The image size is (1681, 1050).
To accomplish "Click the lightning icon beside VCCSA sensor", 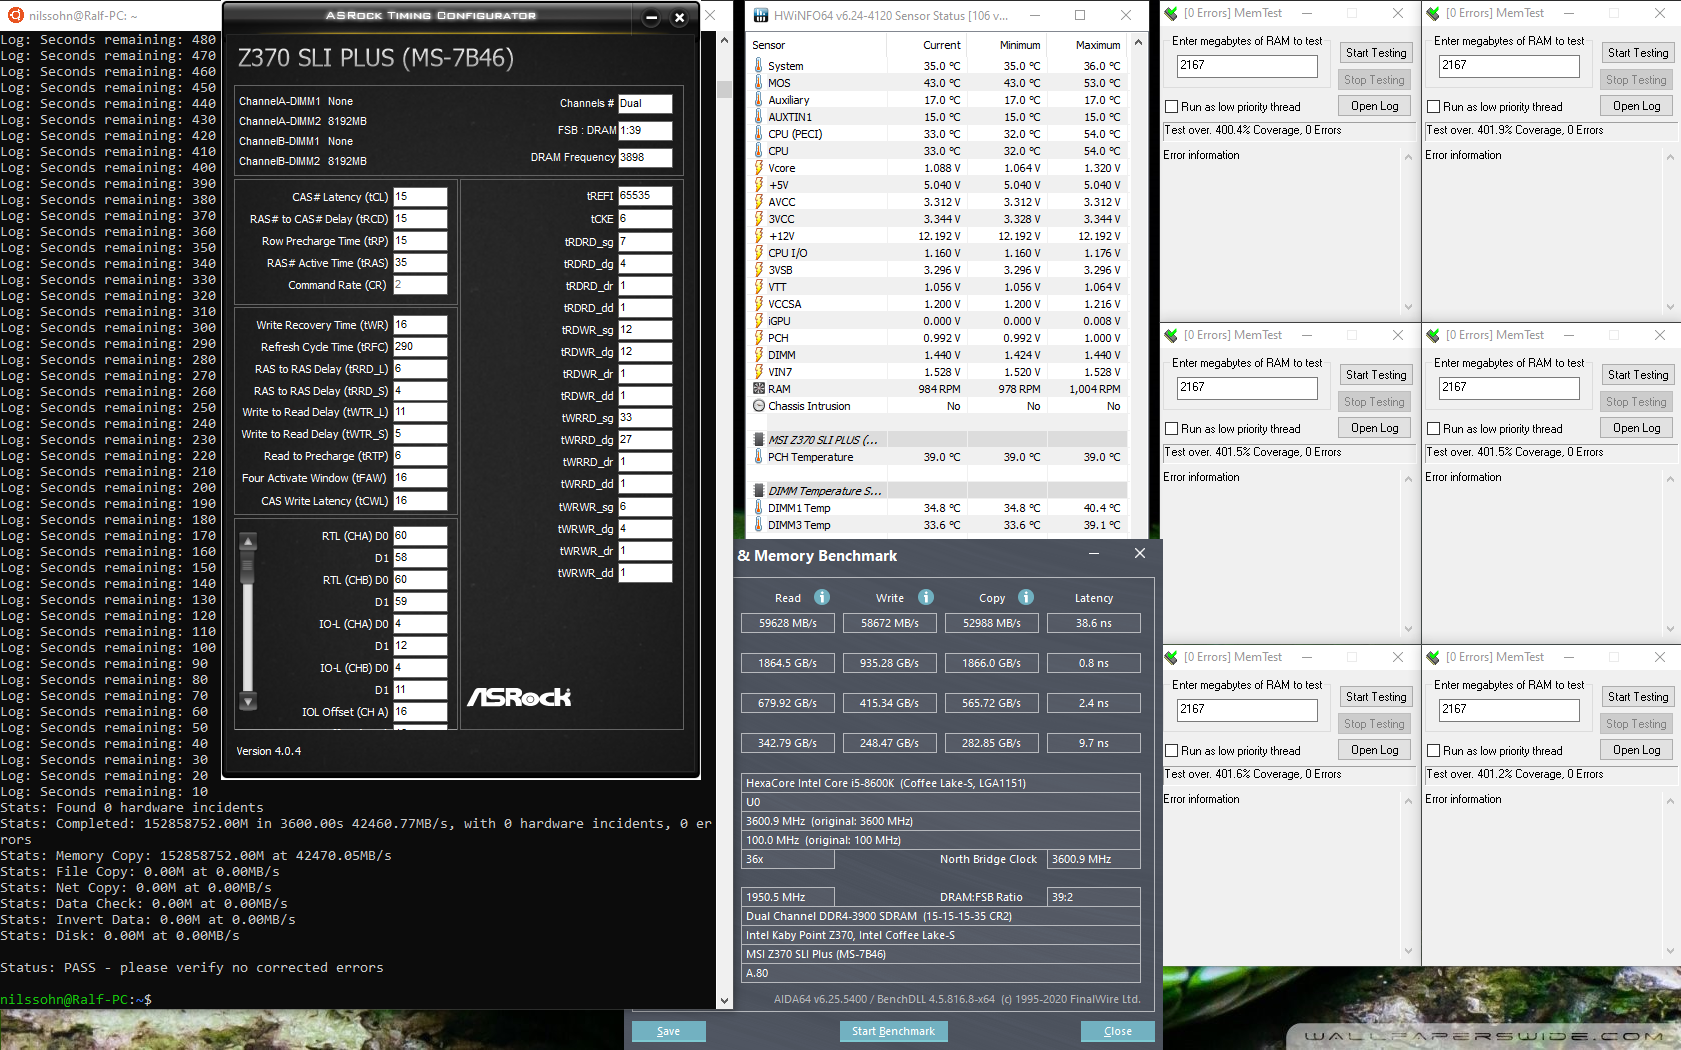I will (x=759, y=304).
